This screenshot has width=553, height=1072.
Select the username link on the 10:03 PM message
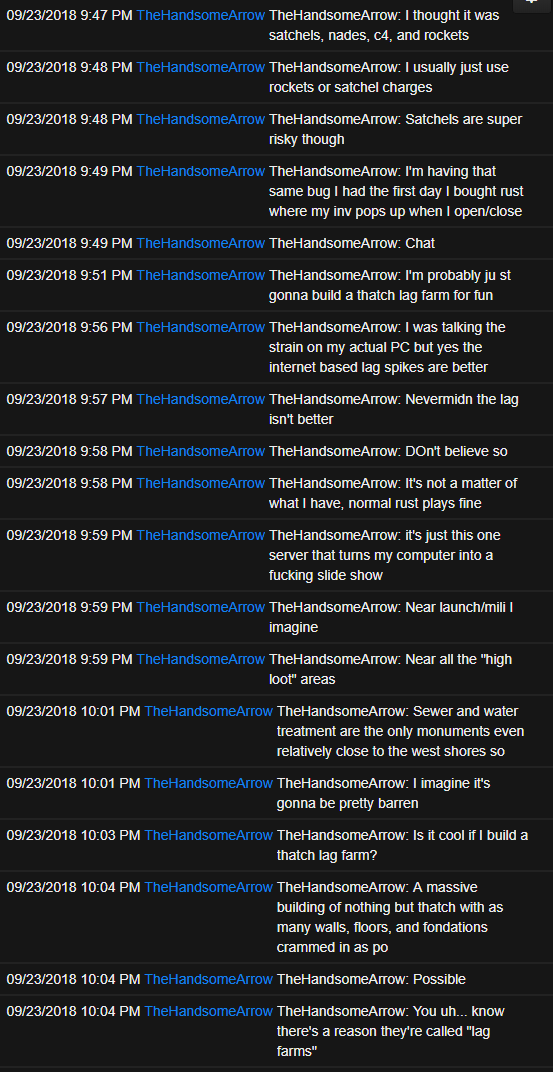pos(208,835)
